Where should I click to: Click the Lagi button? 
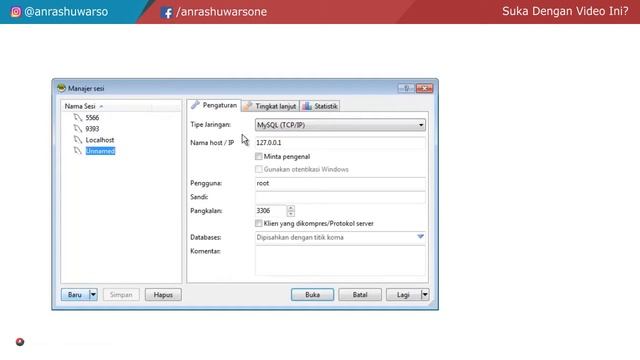pyautogui.click(x=403, y=295)
